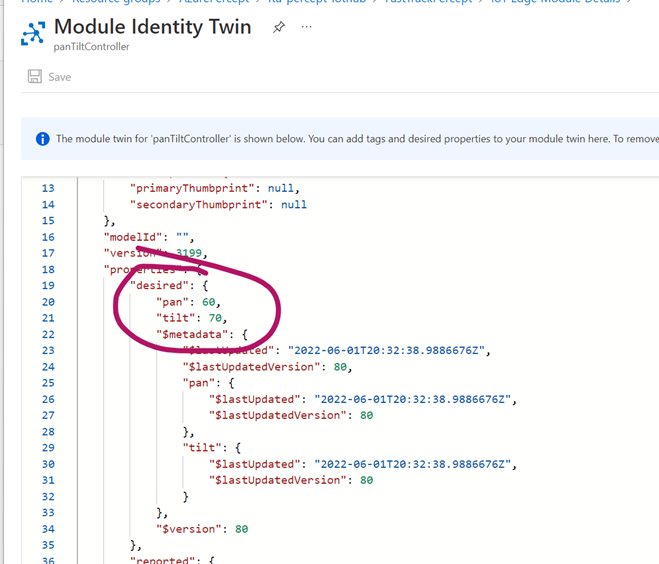Click the version value 3199
659x564 pixels.
coord(189,253)
